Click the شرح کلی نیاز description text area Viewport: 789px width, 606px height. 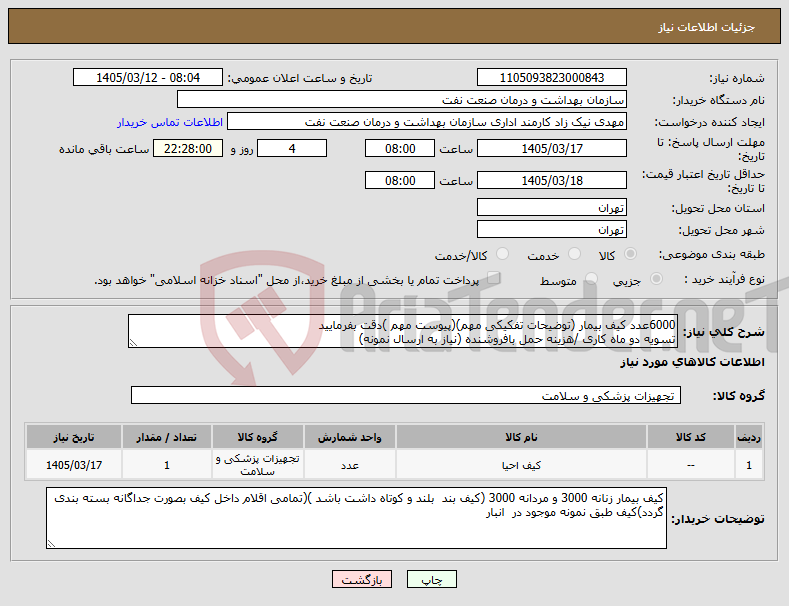pos(403,331)
